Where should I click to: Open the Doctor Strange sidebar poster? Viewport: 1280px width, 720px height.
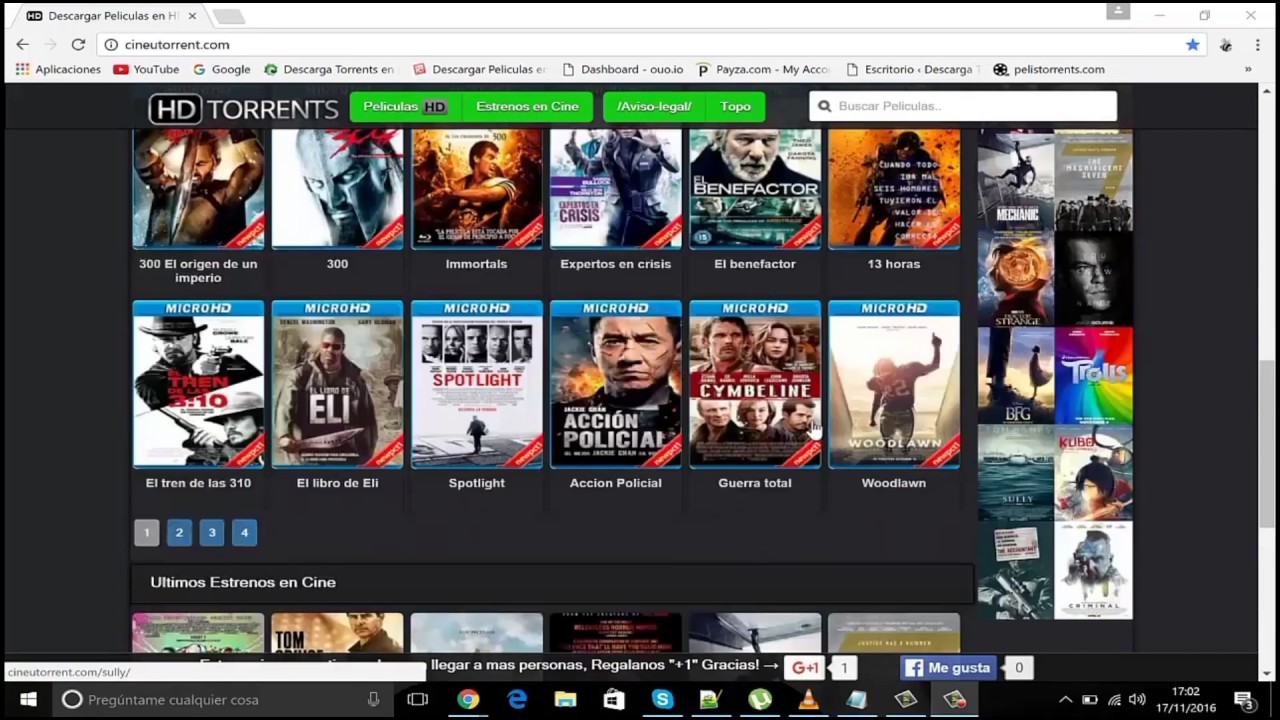(1016, 279)
